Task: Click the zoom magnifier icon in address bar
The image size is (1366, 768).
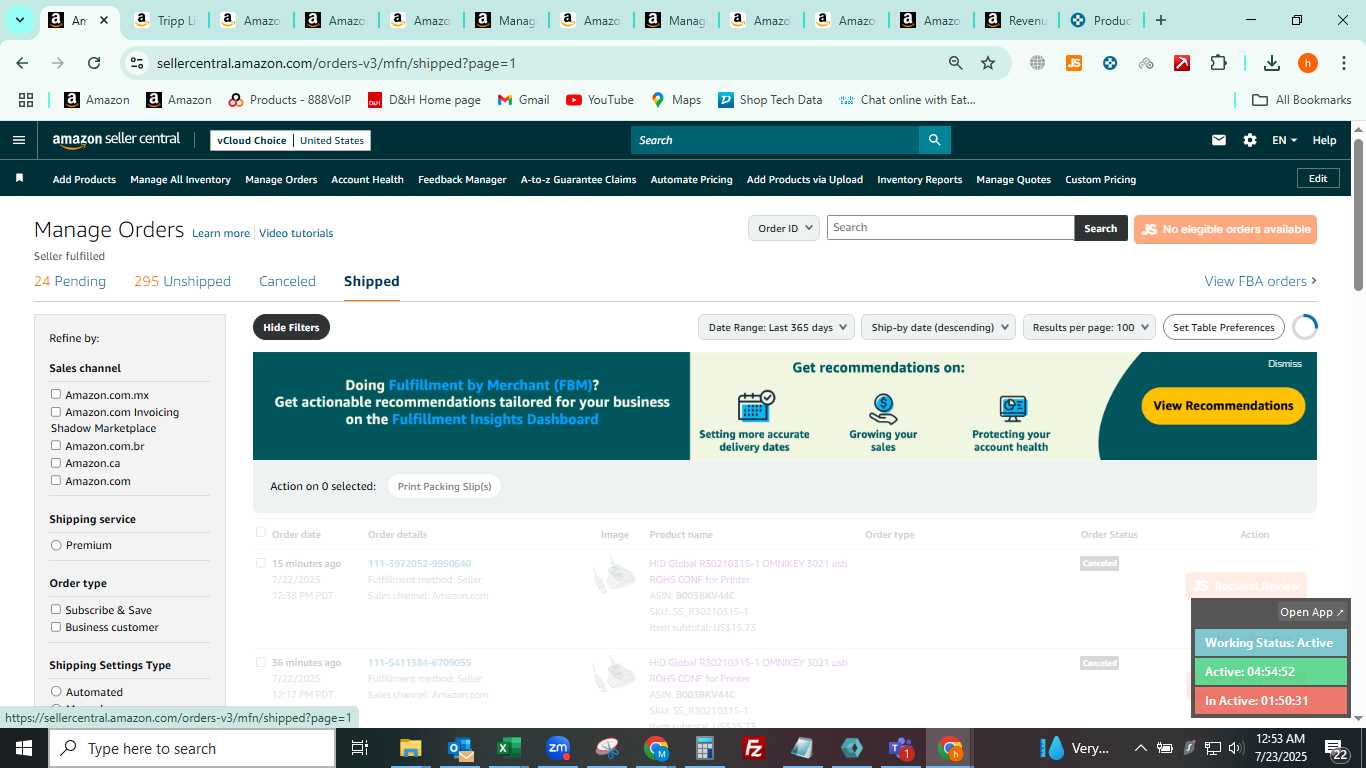Action: coord(956,63)
